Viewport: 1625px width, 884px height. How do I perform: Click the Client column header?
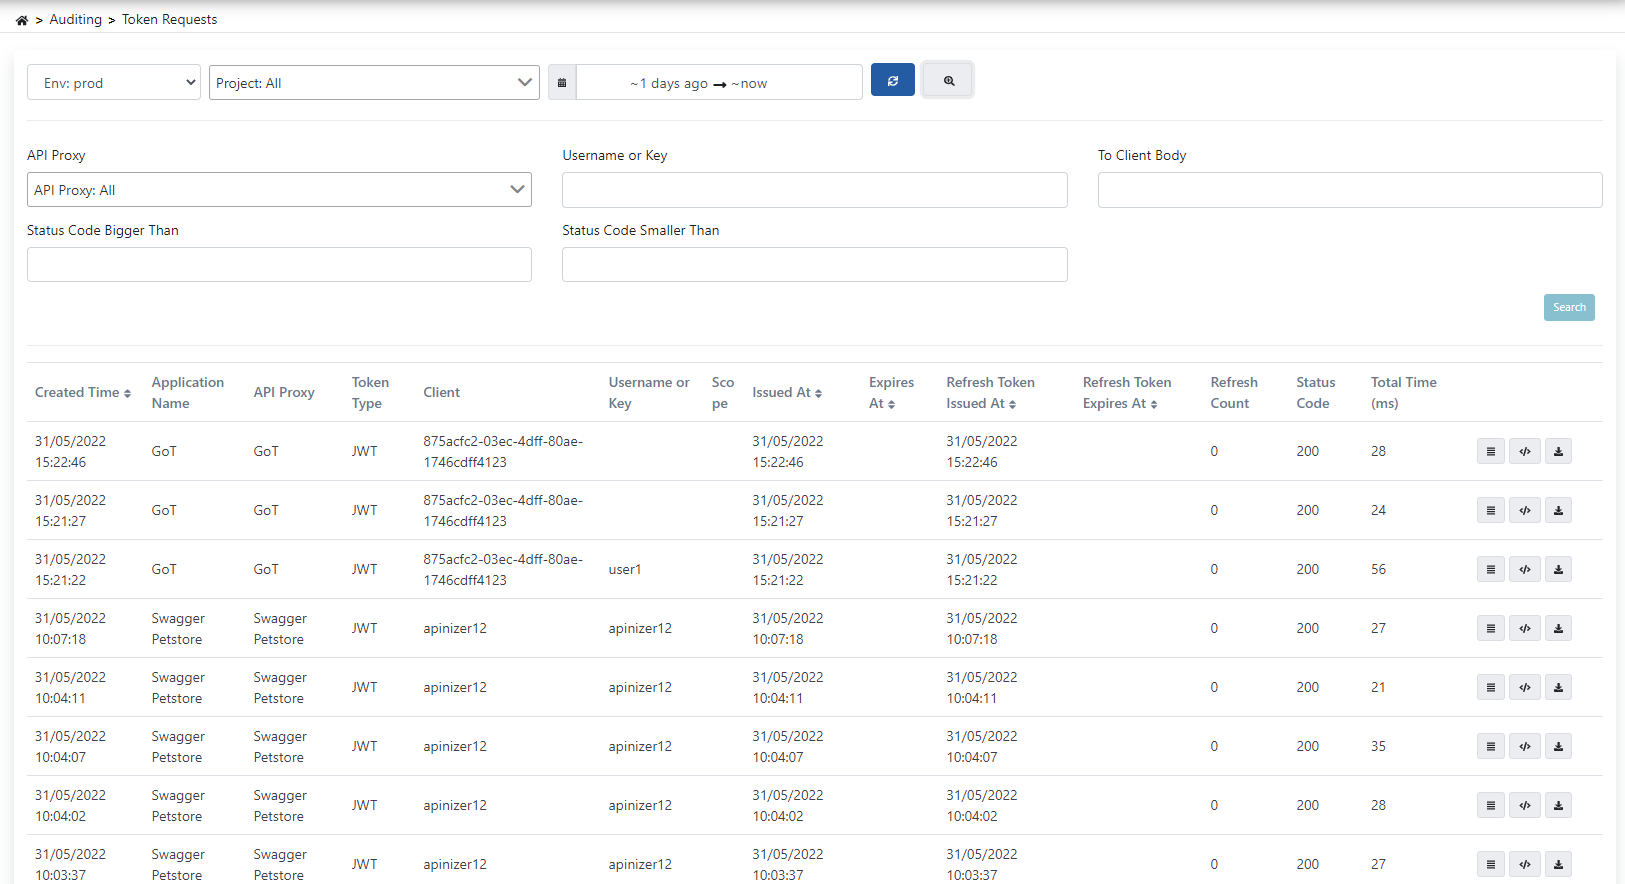(441, 393)
